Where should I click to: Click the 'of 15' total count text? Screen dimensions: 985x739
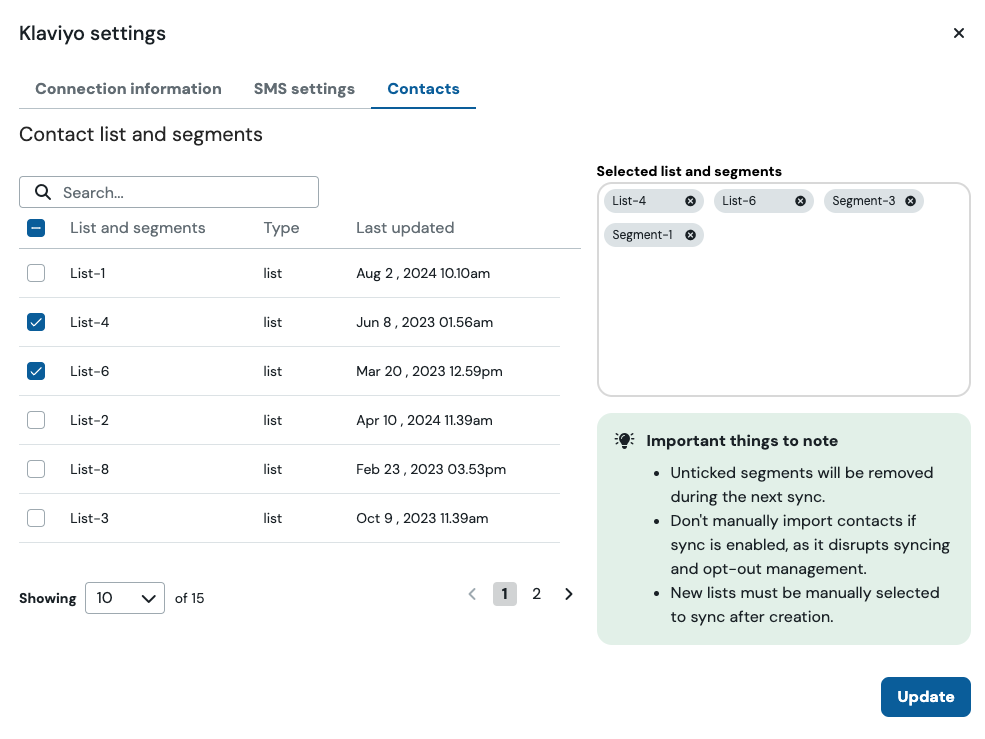[189, 598]
